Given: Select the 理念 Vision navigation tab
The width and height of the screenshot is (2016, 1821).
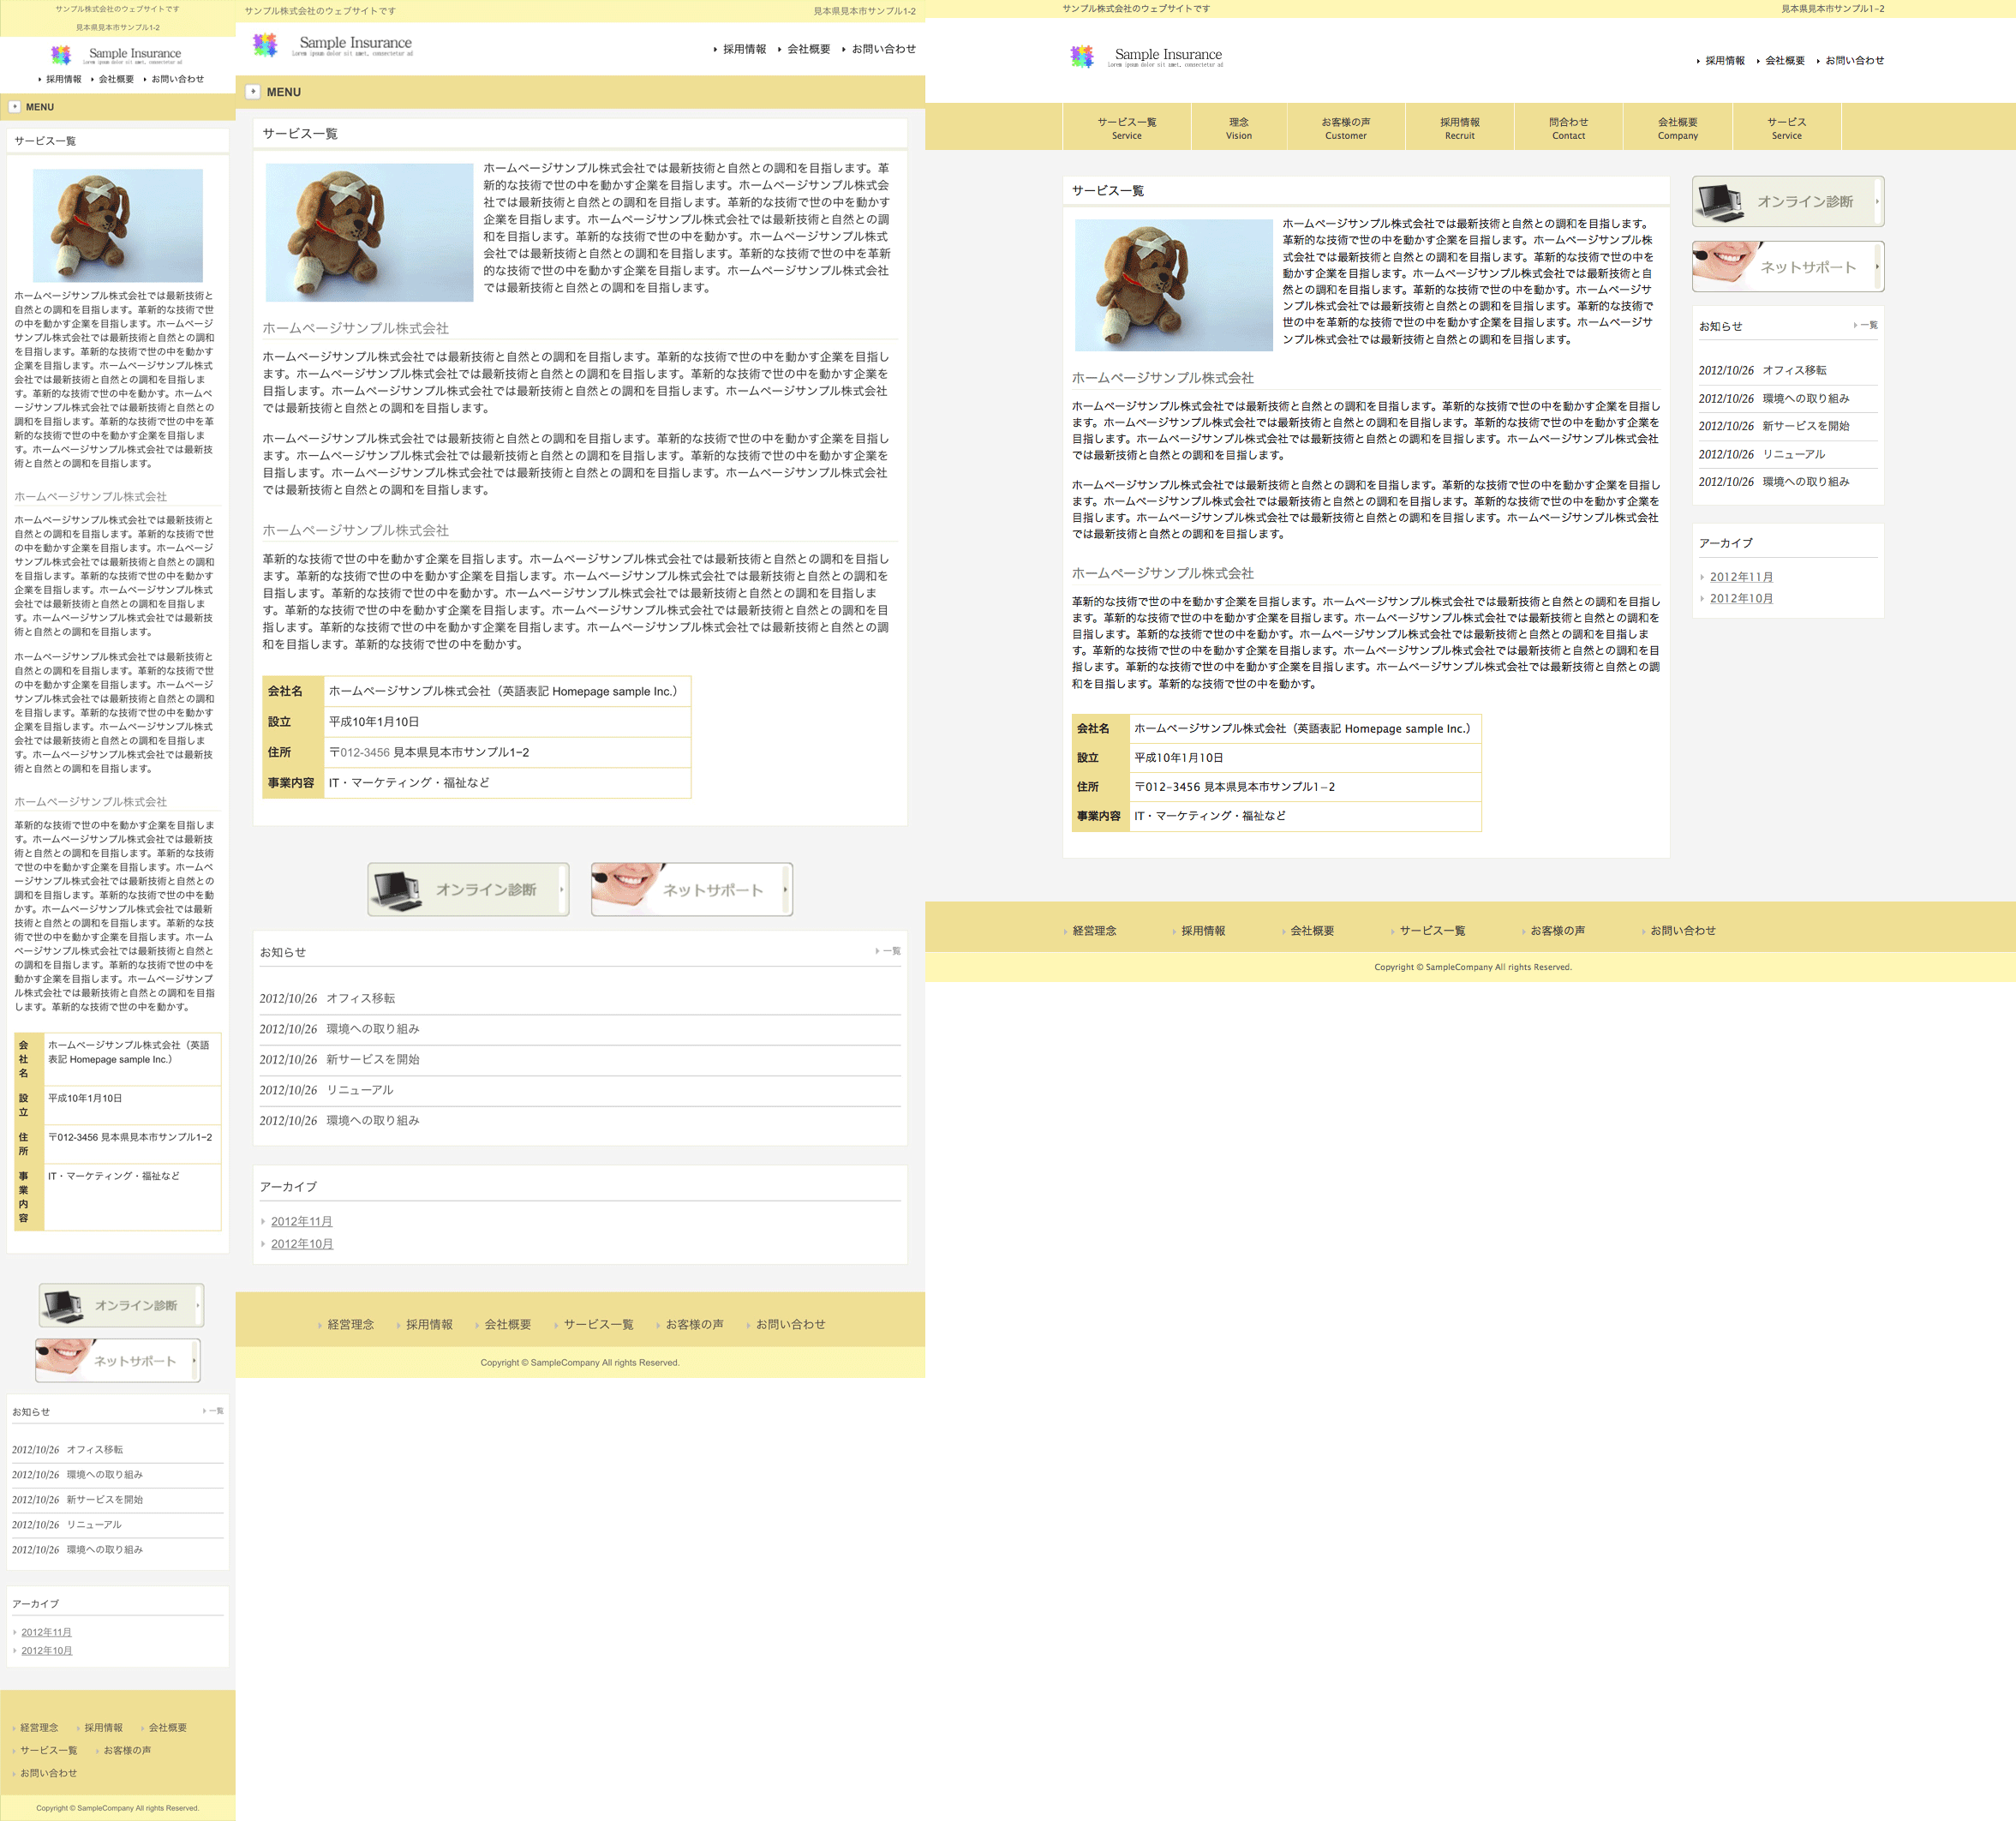Looking at the screenshot, I should (x=1238, y=128).
